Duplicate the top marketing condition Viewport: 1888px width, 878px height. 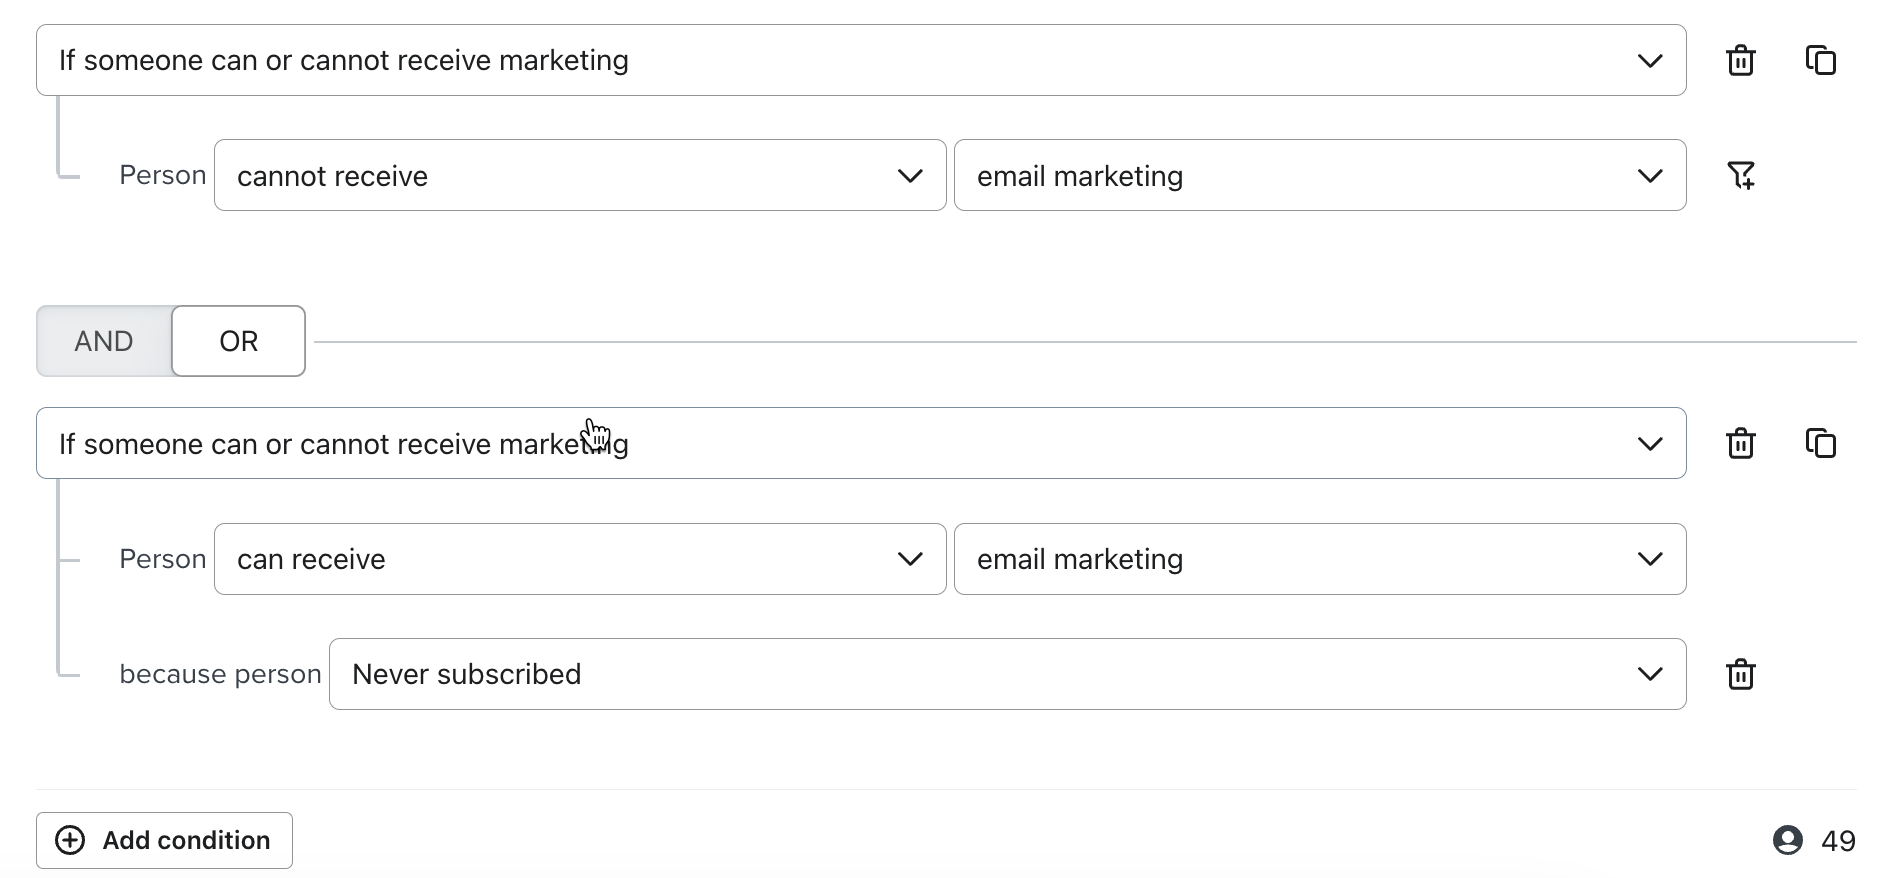(x=1820, y=61)
